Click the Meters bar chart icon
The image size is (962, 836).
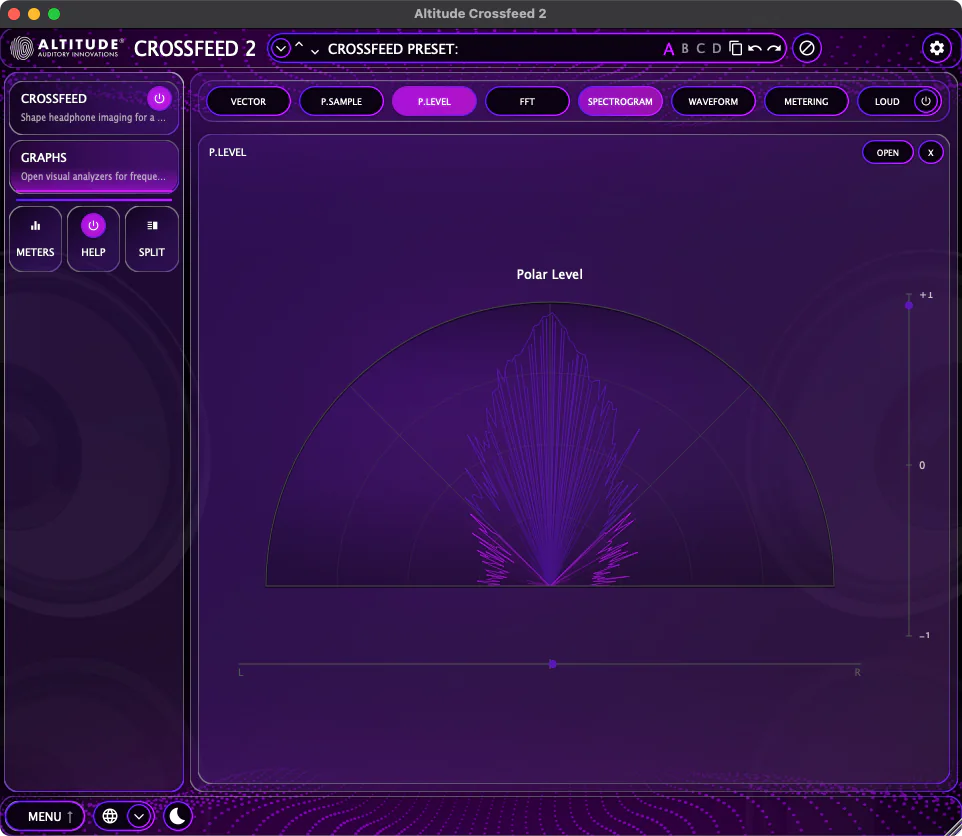(x=36, y=226)
